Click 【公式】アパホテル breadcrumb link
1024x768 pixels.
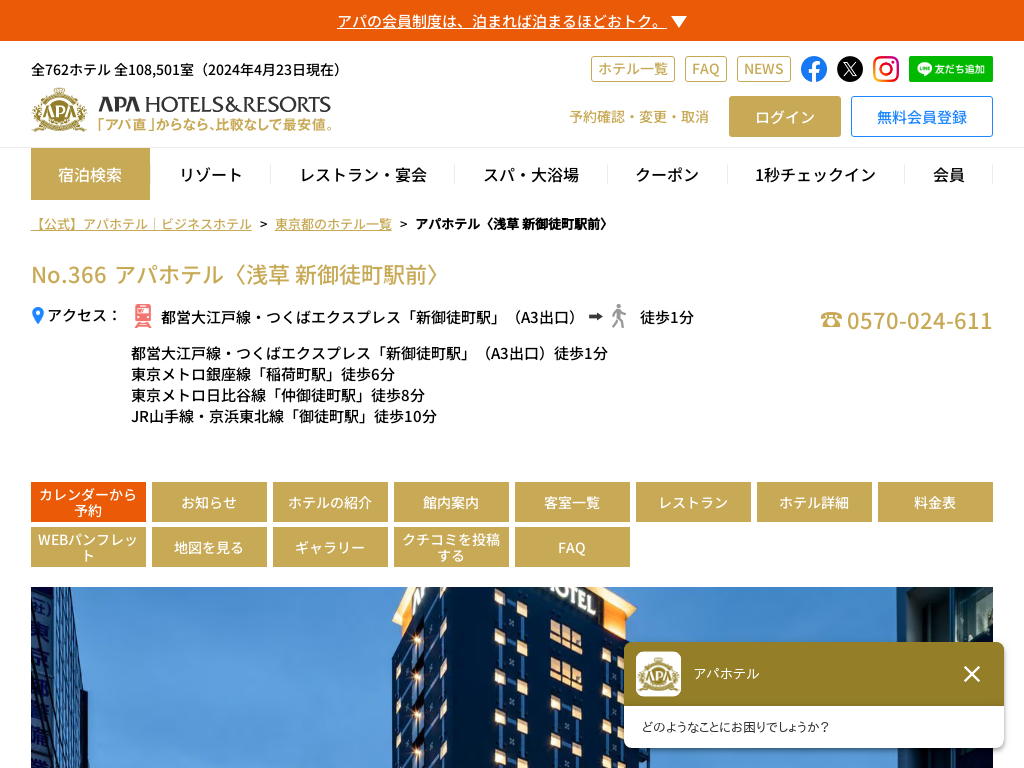pyautogui.click(x=141, y=224)
